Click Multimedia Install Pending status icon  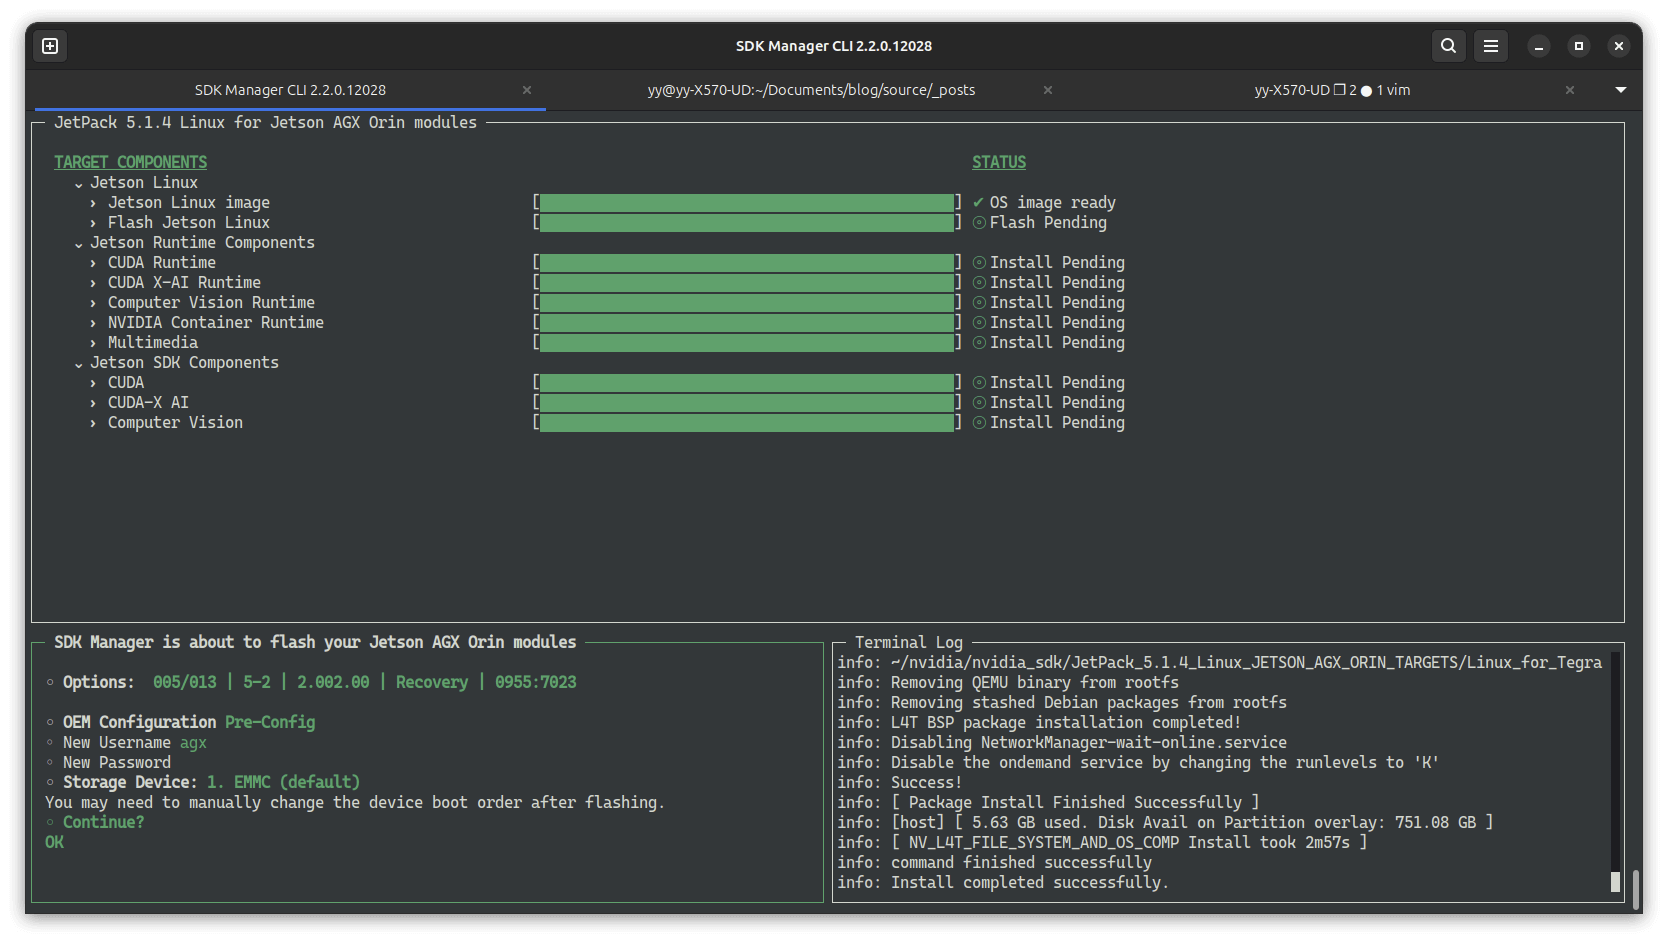click(979, 342)
